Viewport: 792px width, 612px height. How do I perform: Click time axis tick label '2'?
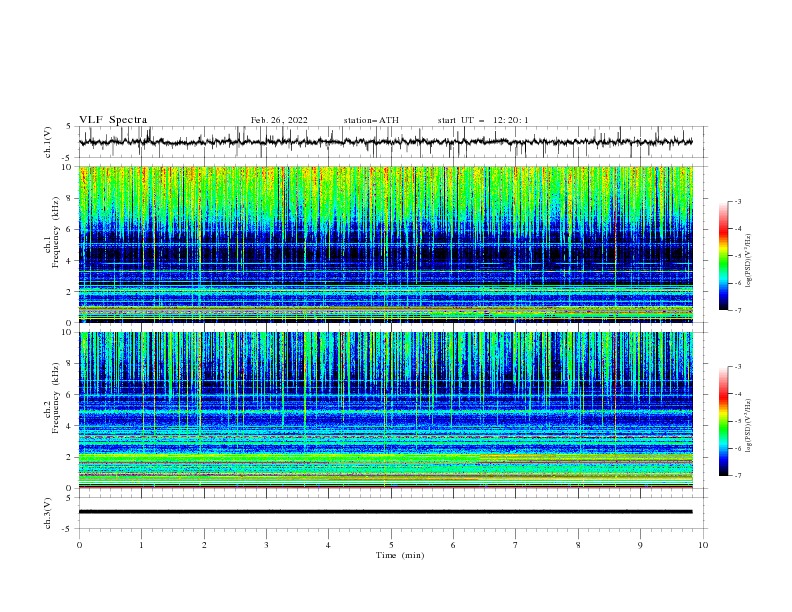click(204, 545)
